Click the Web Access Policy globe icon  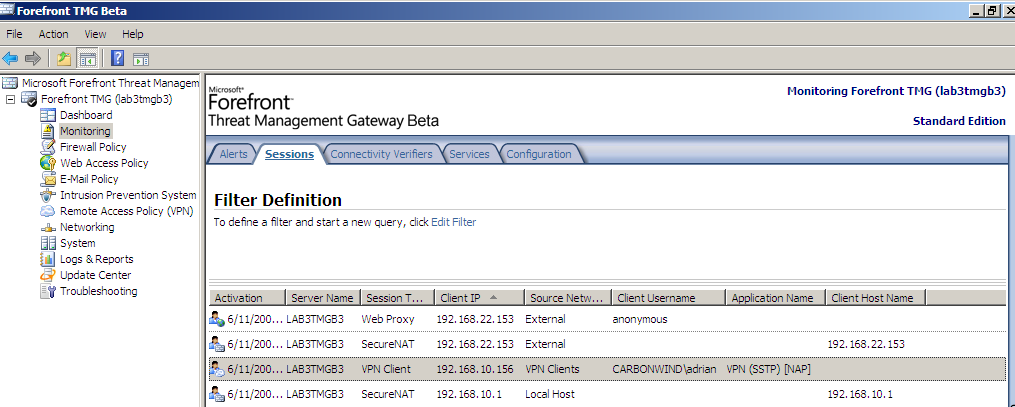(x=49, y=163)
